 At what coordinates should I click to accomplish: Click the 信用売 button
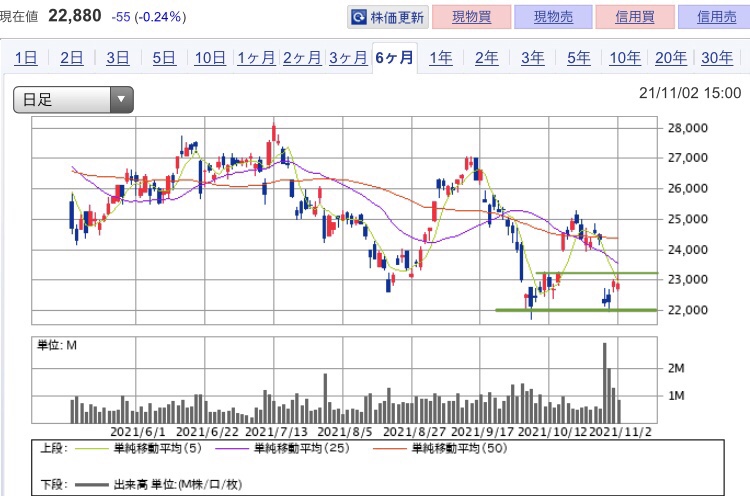716,17
